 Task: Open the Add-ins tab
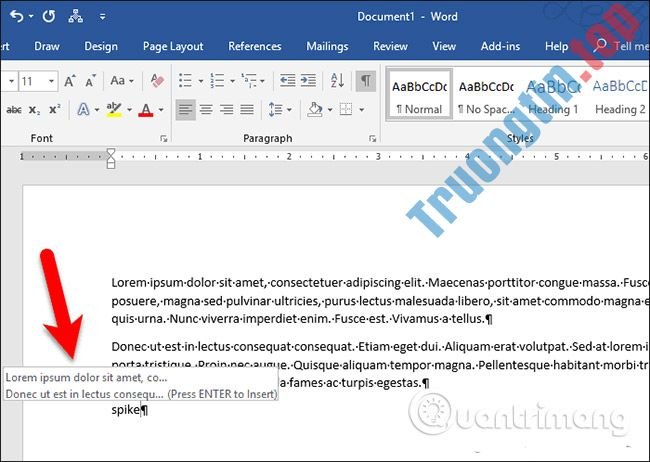[x=500, y=46]
